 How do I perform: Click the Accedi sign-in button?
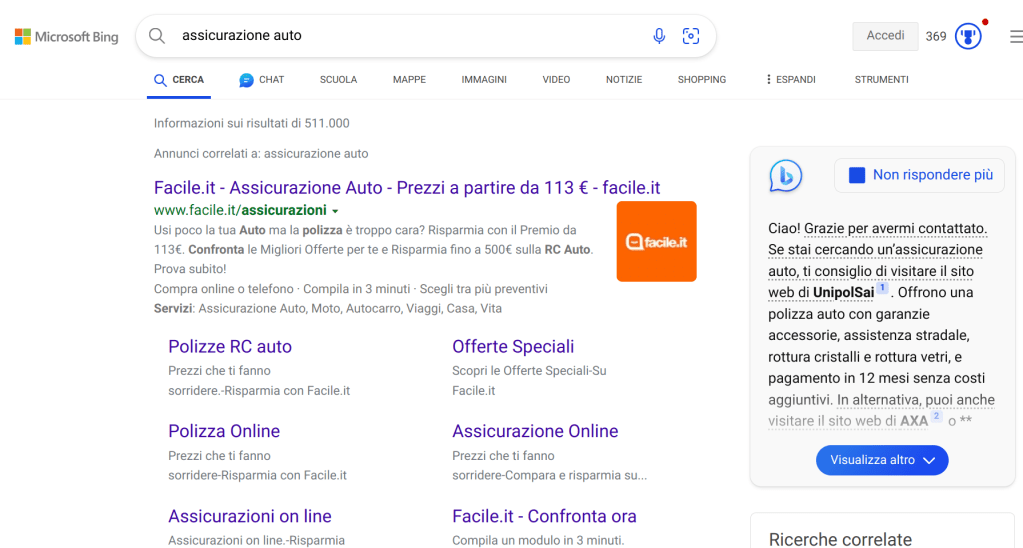coord(885,36)
